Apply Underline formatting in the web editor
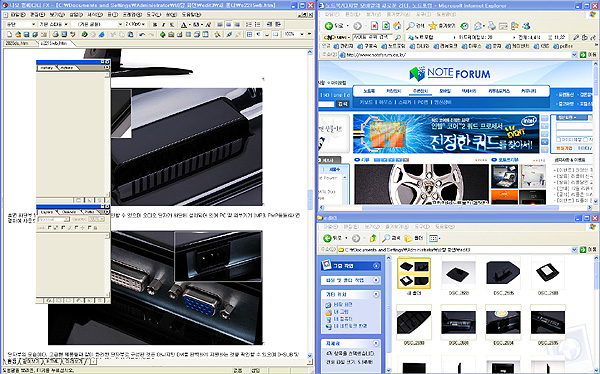The width and height of the screenshot is (600, 374). coord(172,24)
